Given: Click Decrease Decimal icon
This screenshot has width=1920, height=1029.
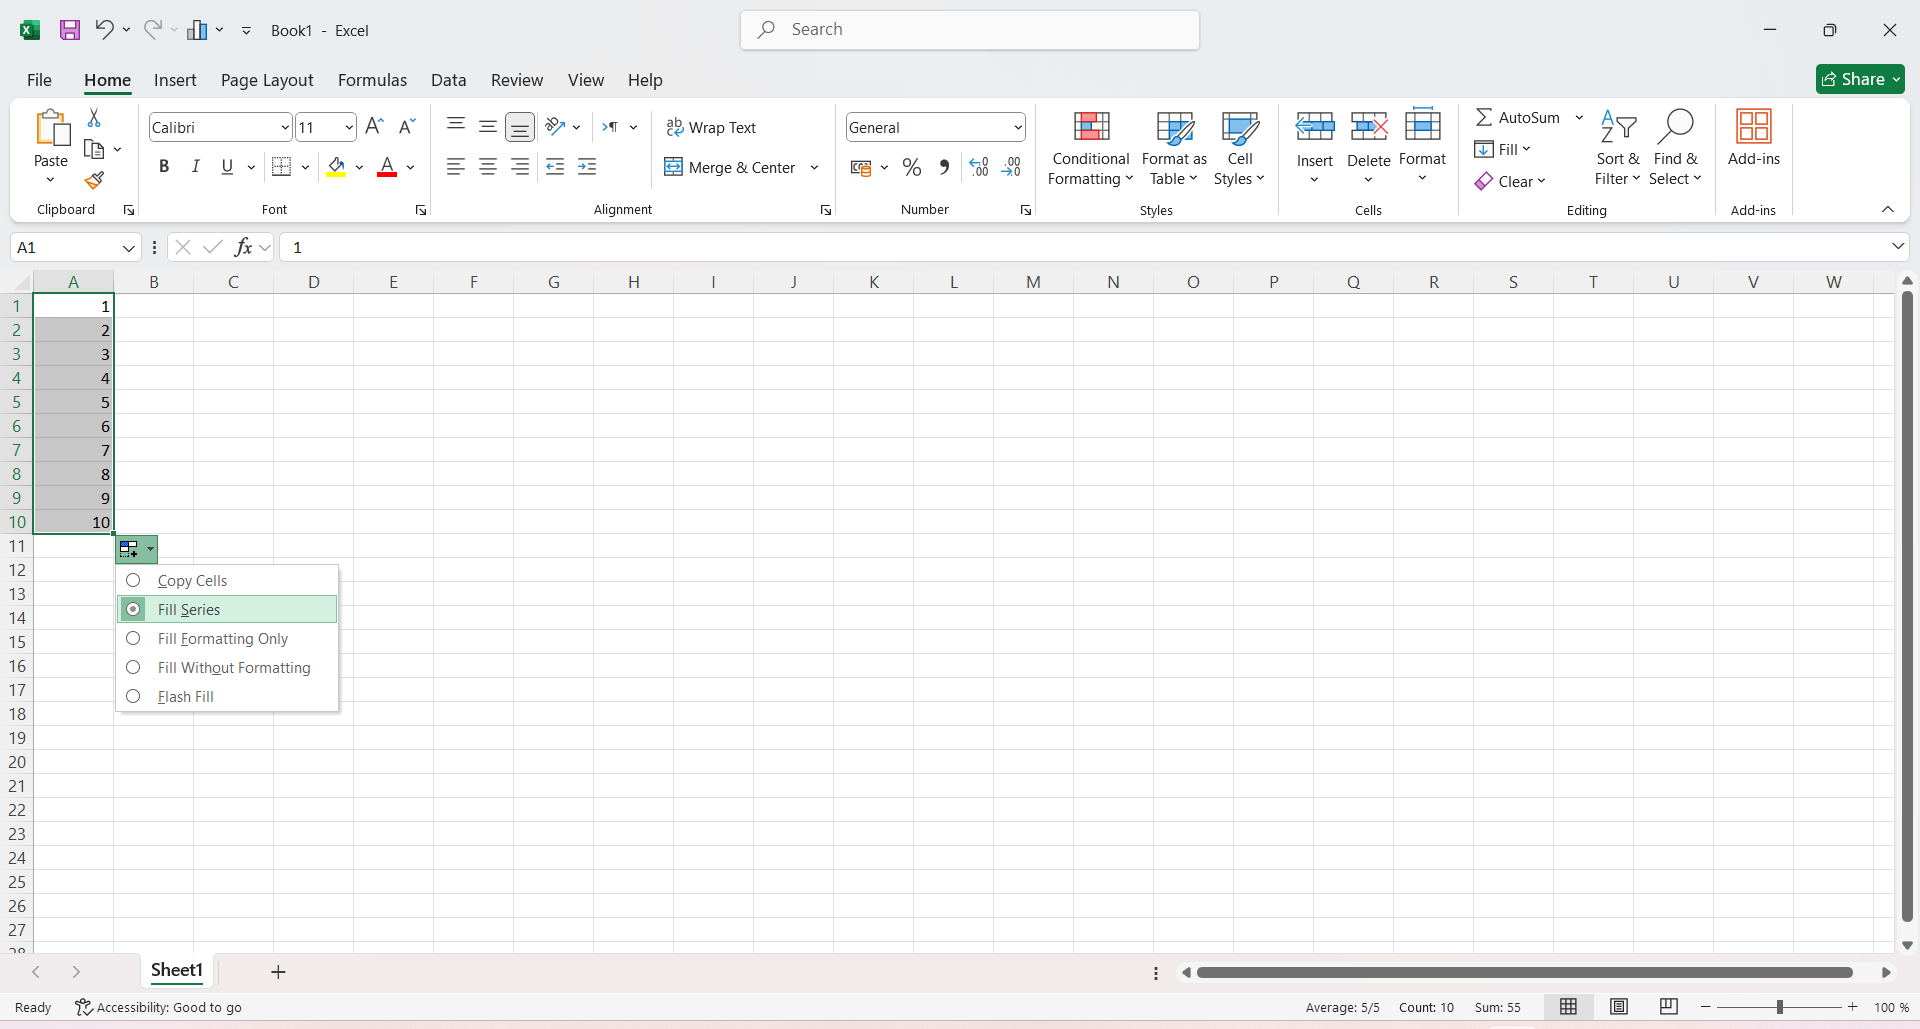Looking at the screenshot, I should pos(1012,167).
